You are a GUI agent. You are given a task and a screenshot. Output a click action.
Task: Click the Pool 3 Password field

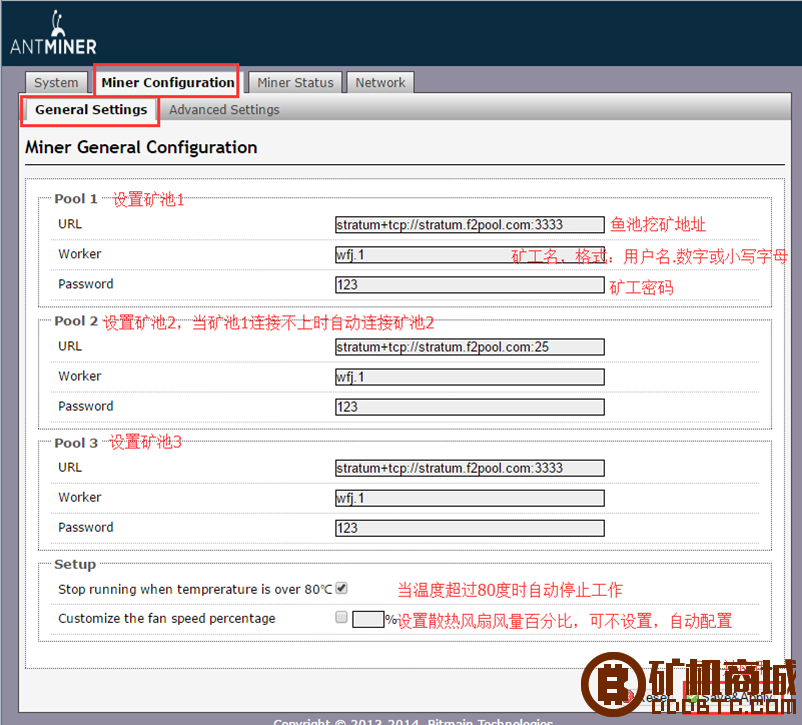point(470,529)
